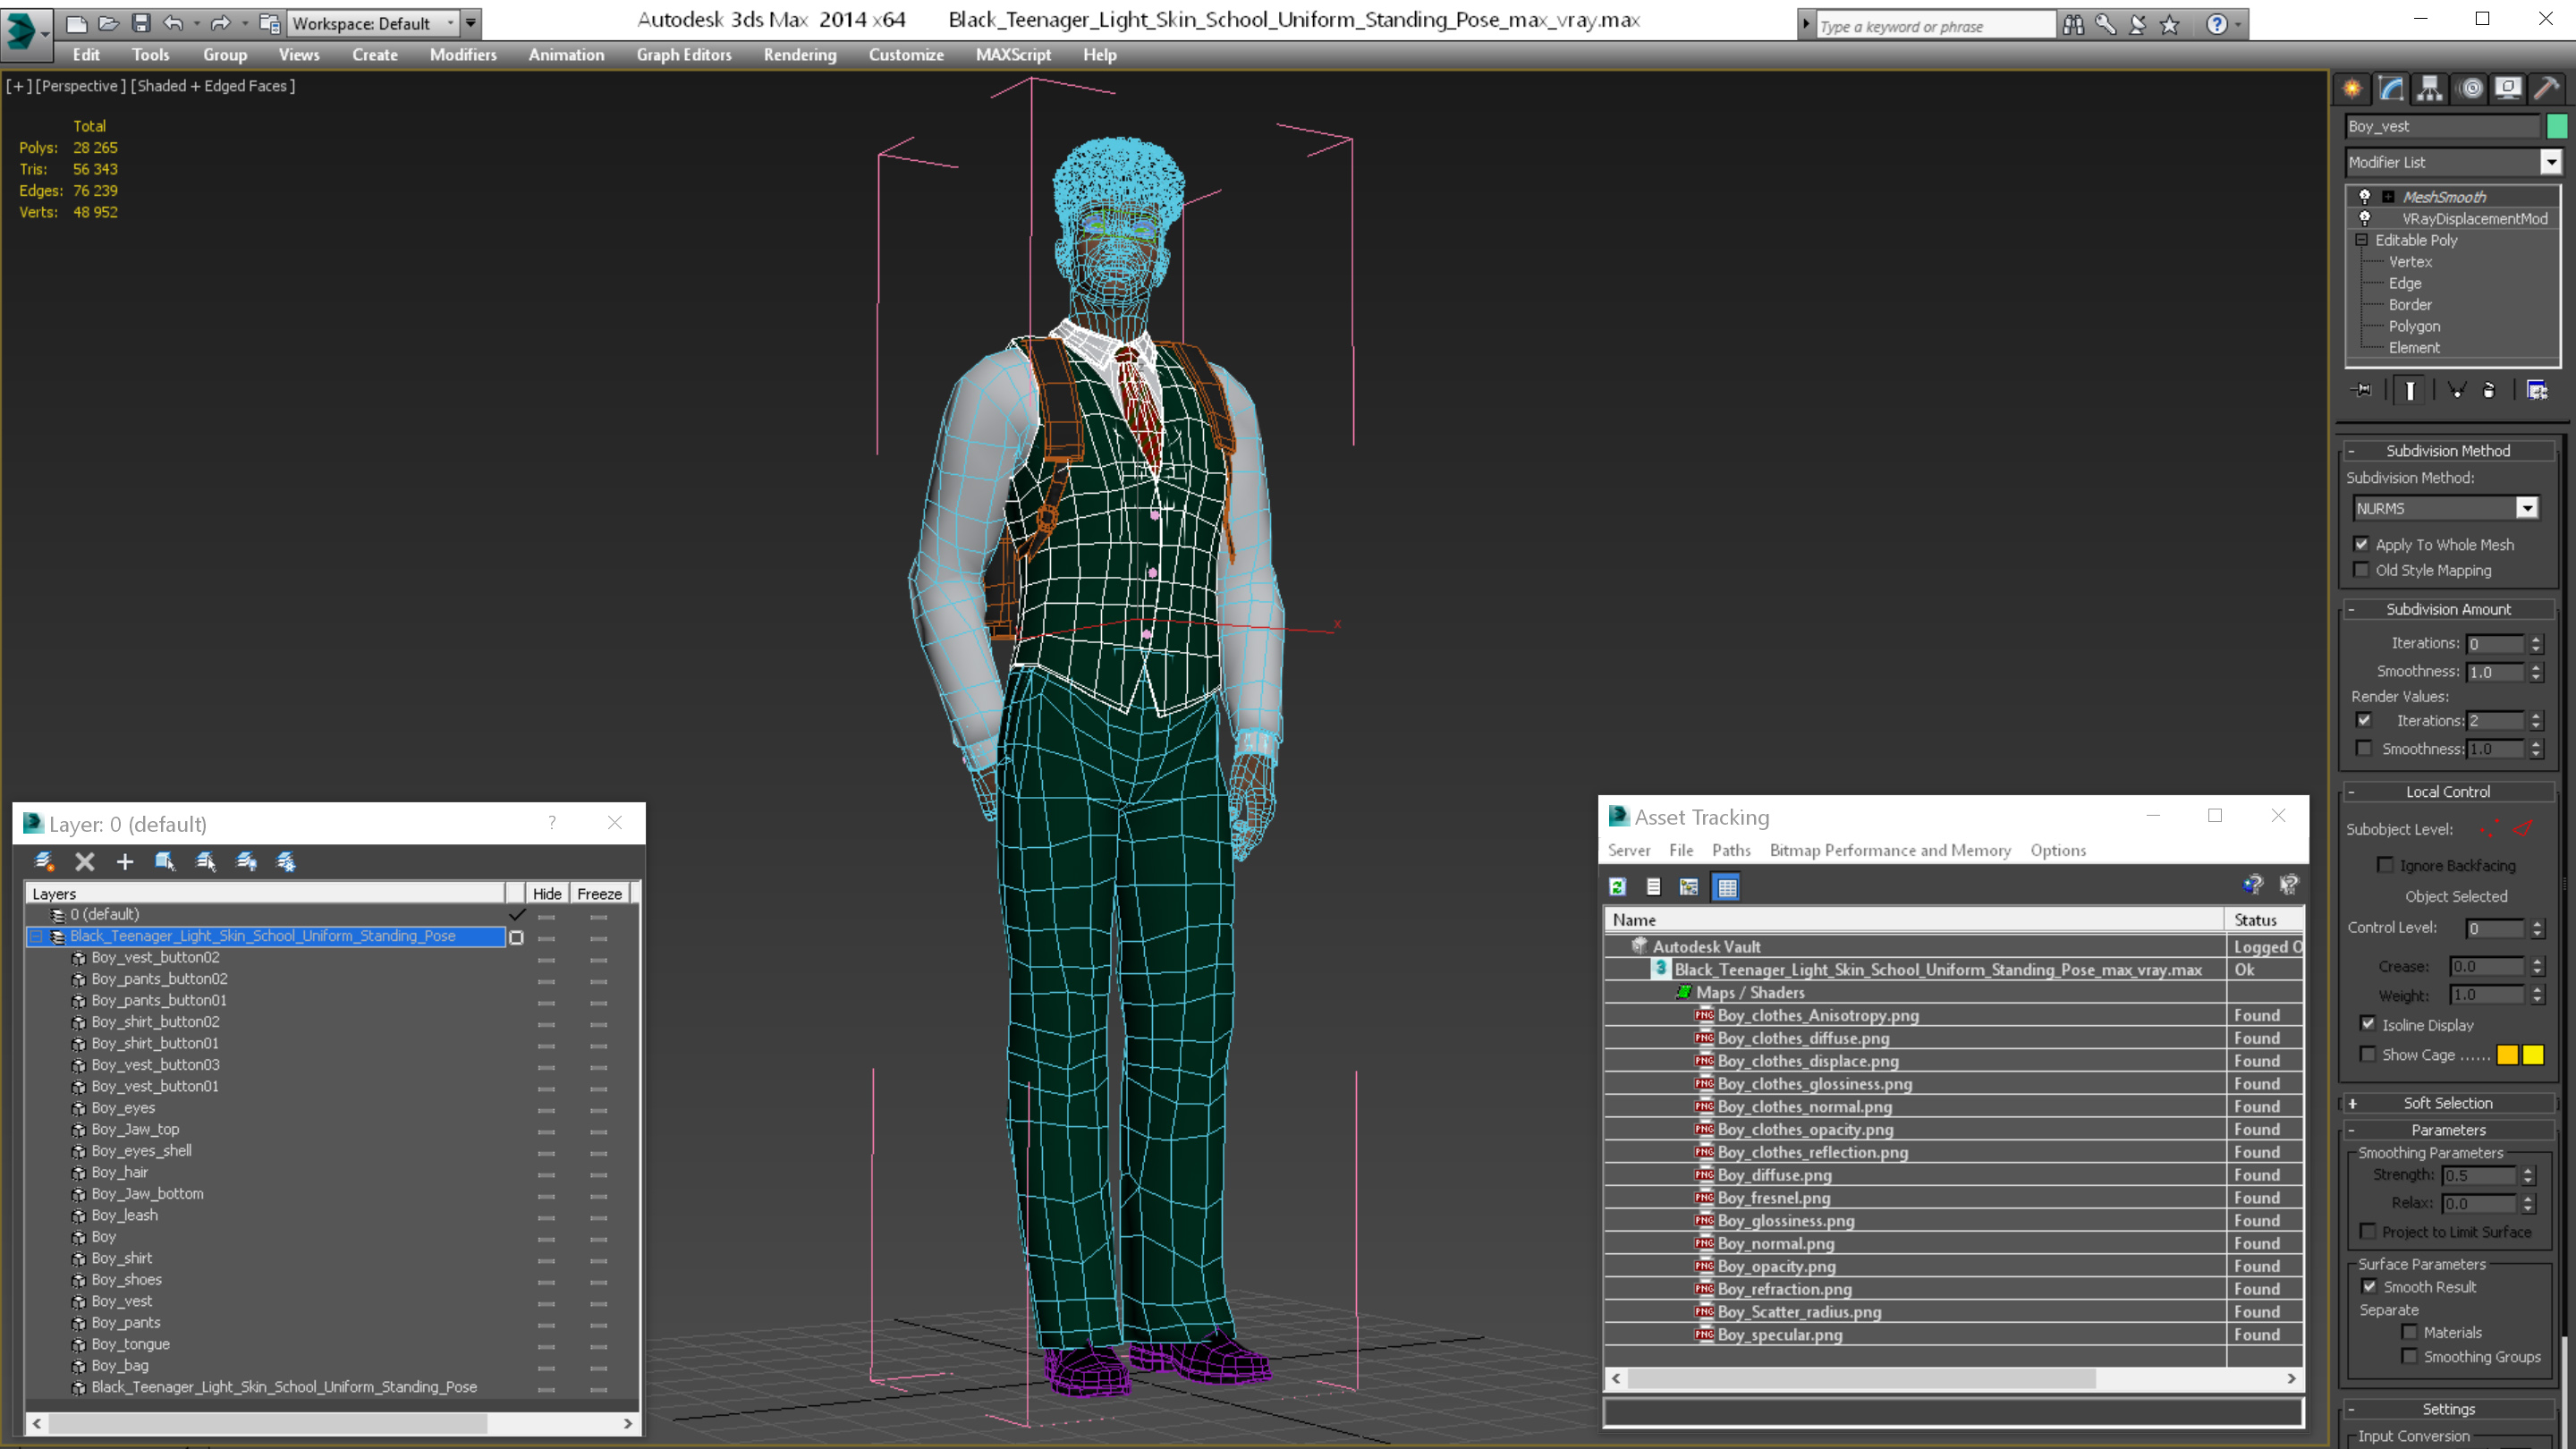Expand the Soft Selection rollout

tap(2448, 1103)
